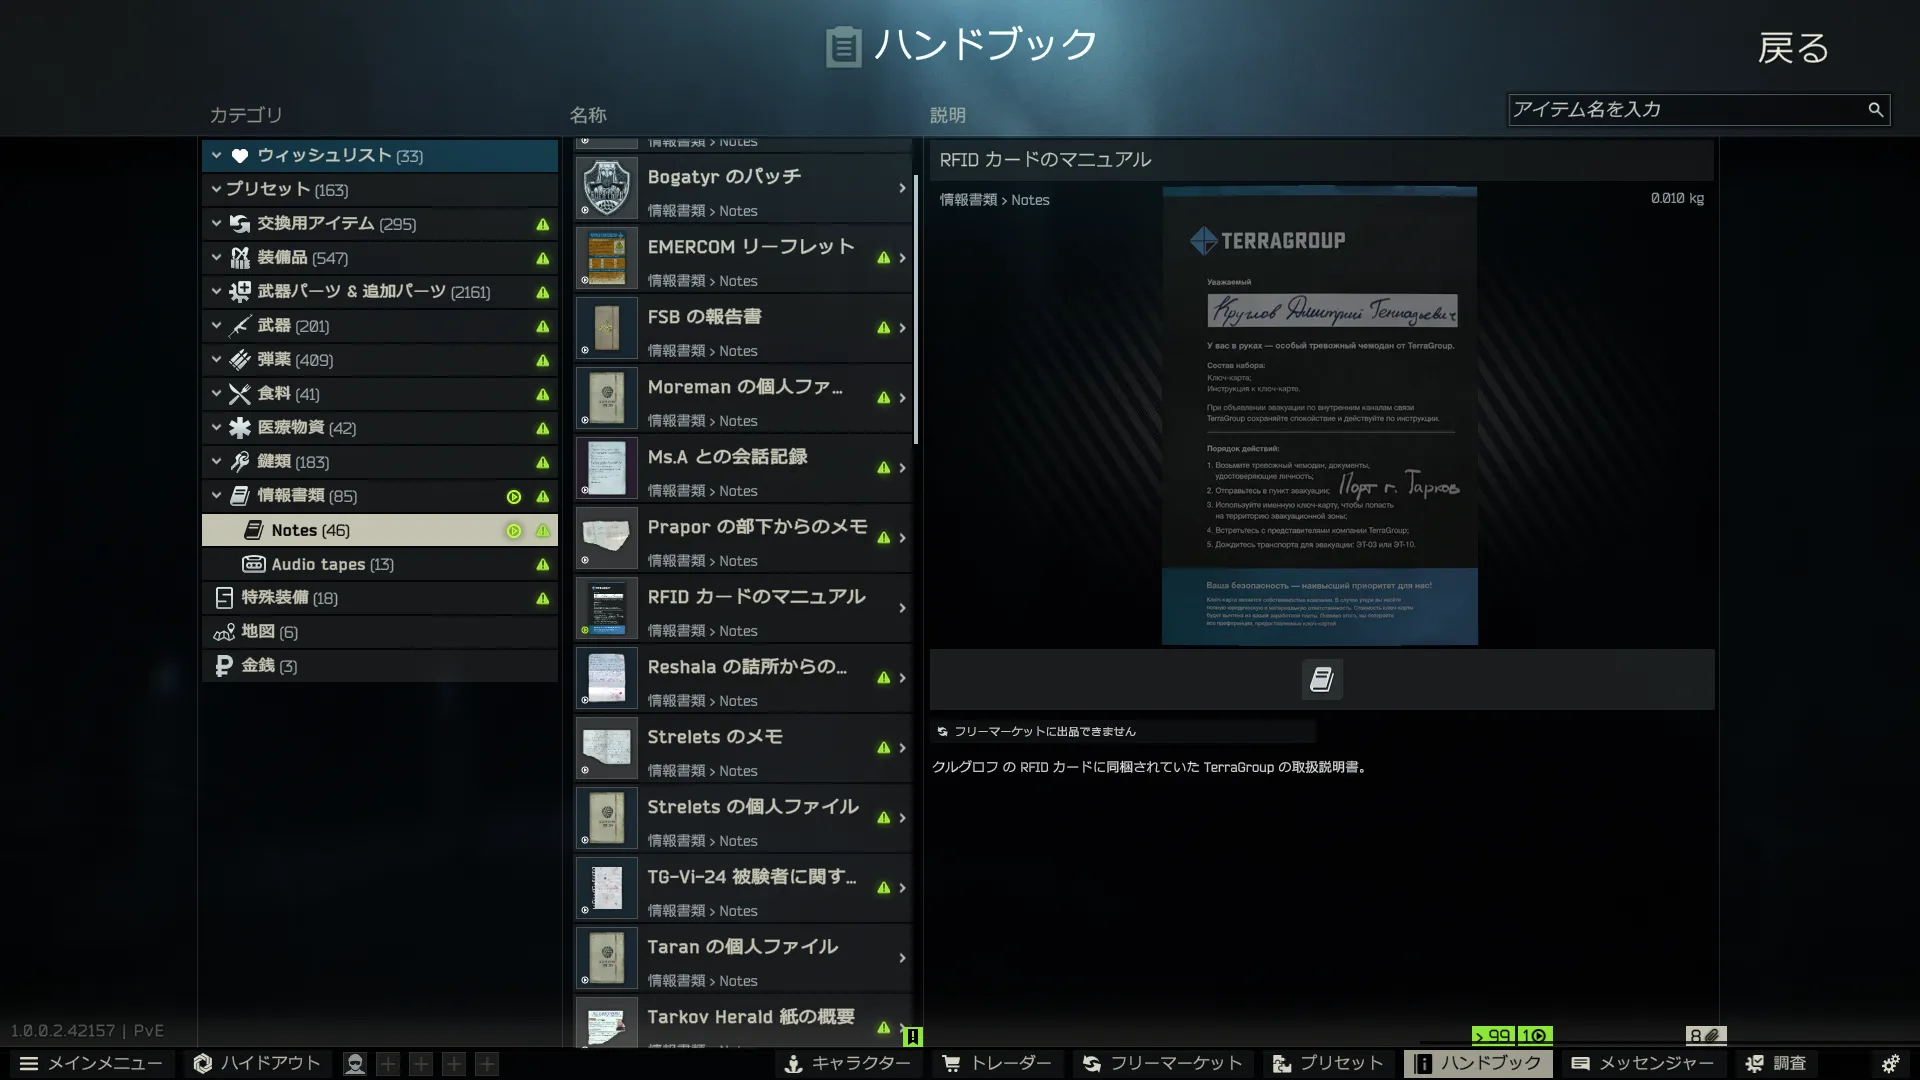Open the メインメニュー button
This screenshot has width=1920, height=1080.
point(91,1063)
